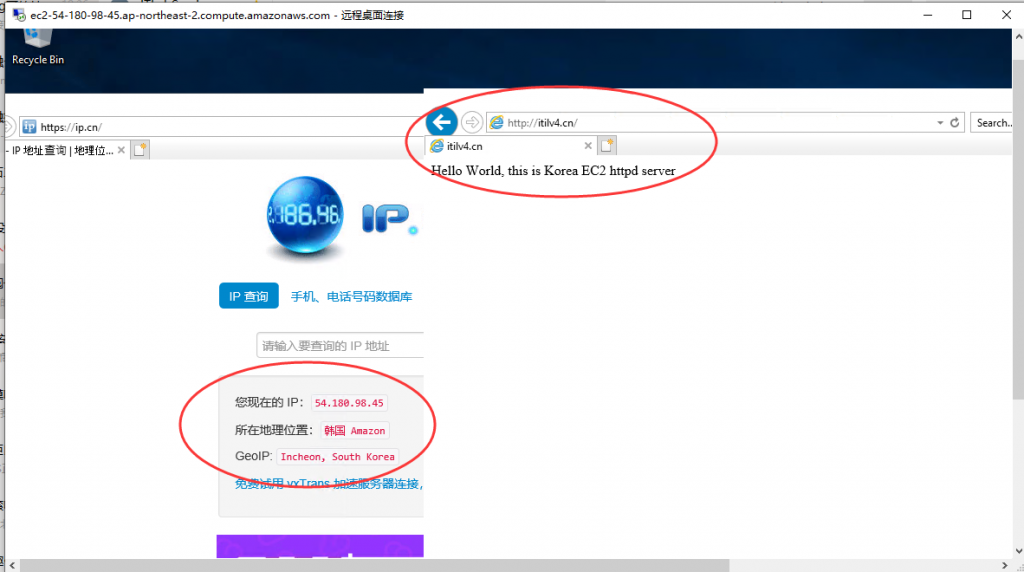The image size is (1024, 572).
Task: Click the location text 韩国 Amazon
Action: coord(355,431)
